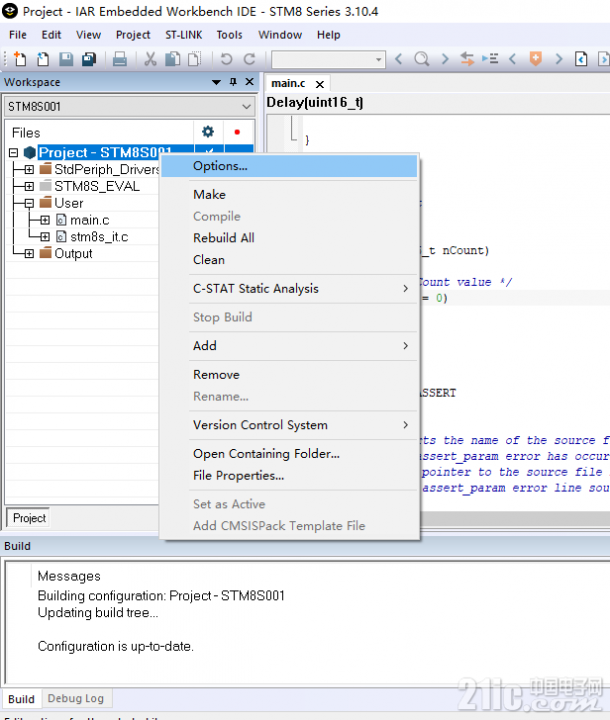Select Make in the context menu
610x720 pixels.
point(289,195)
